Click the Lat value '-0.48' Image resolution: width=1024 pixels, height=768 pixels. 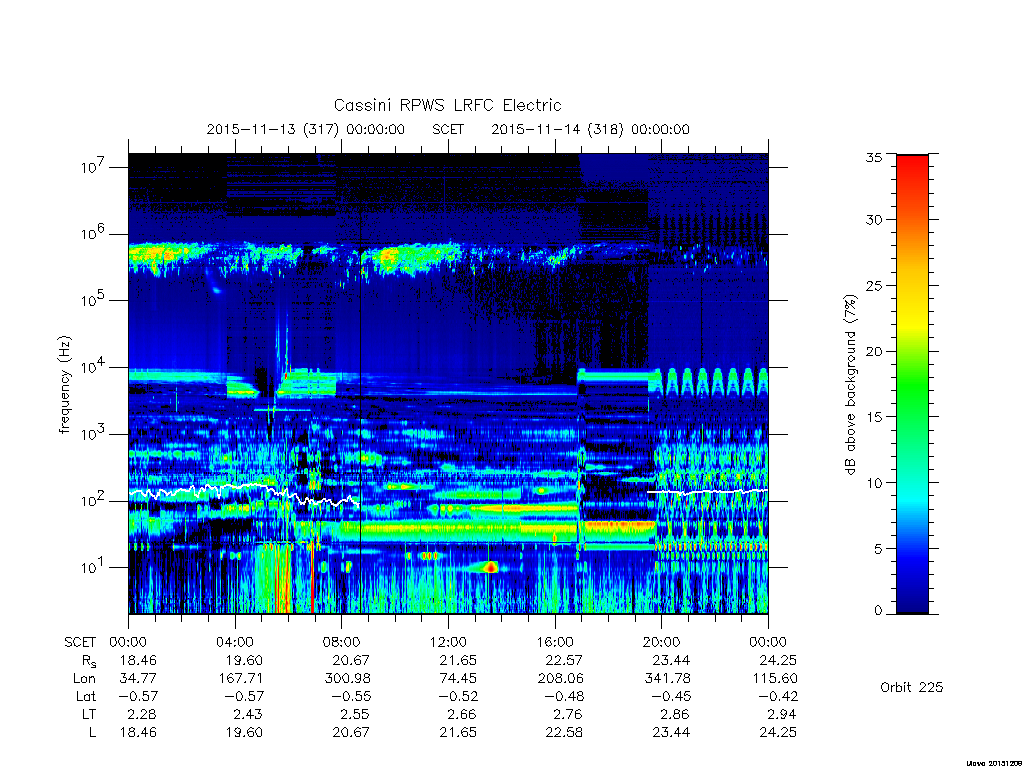click(x=564, y=696)
